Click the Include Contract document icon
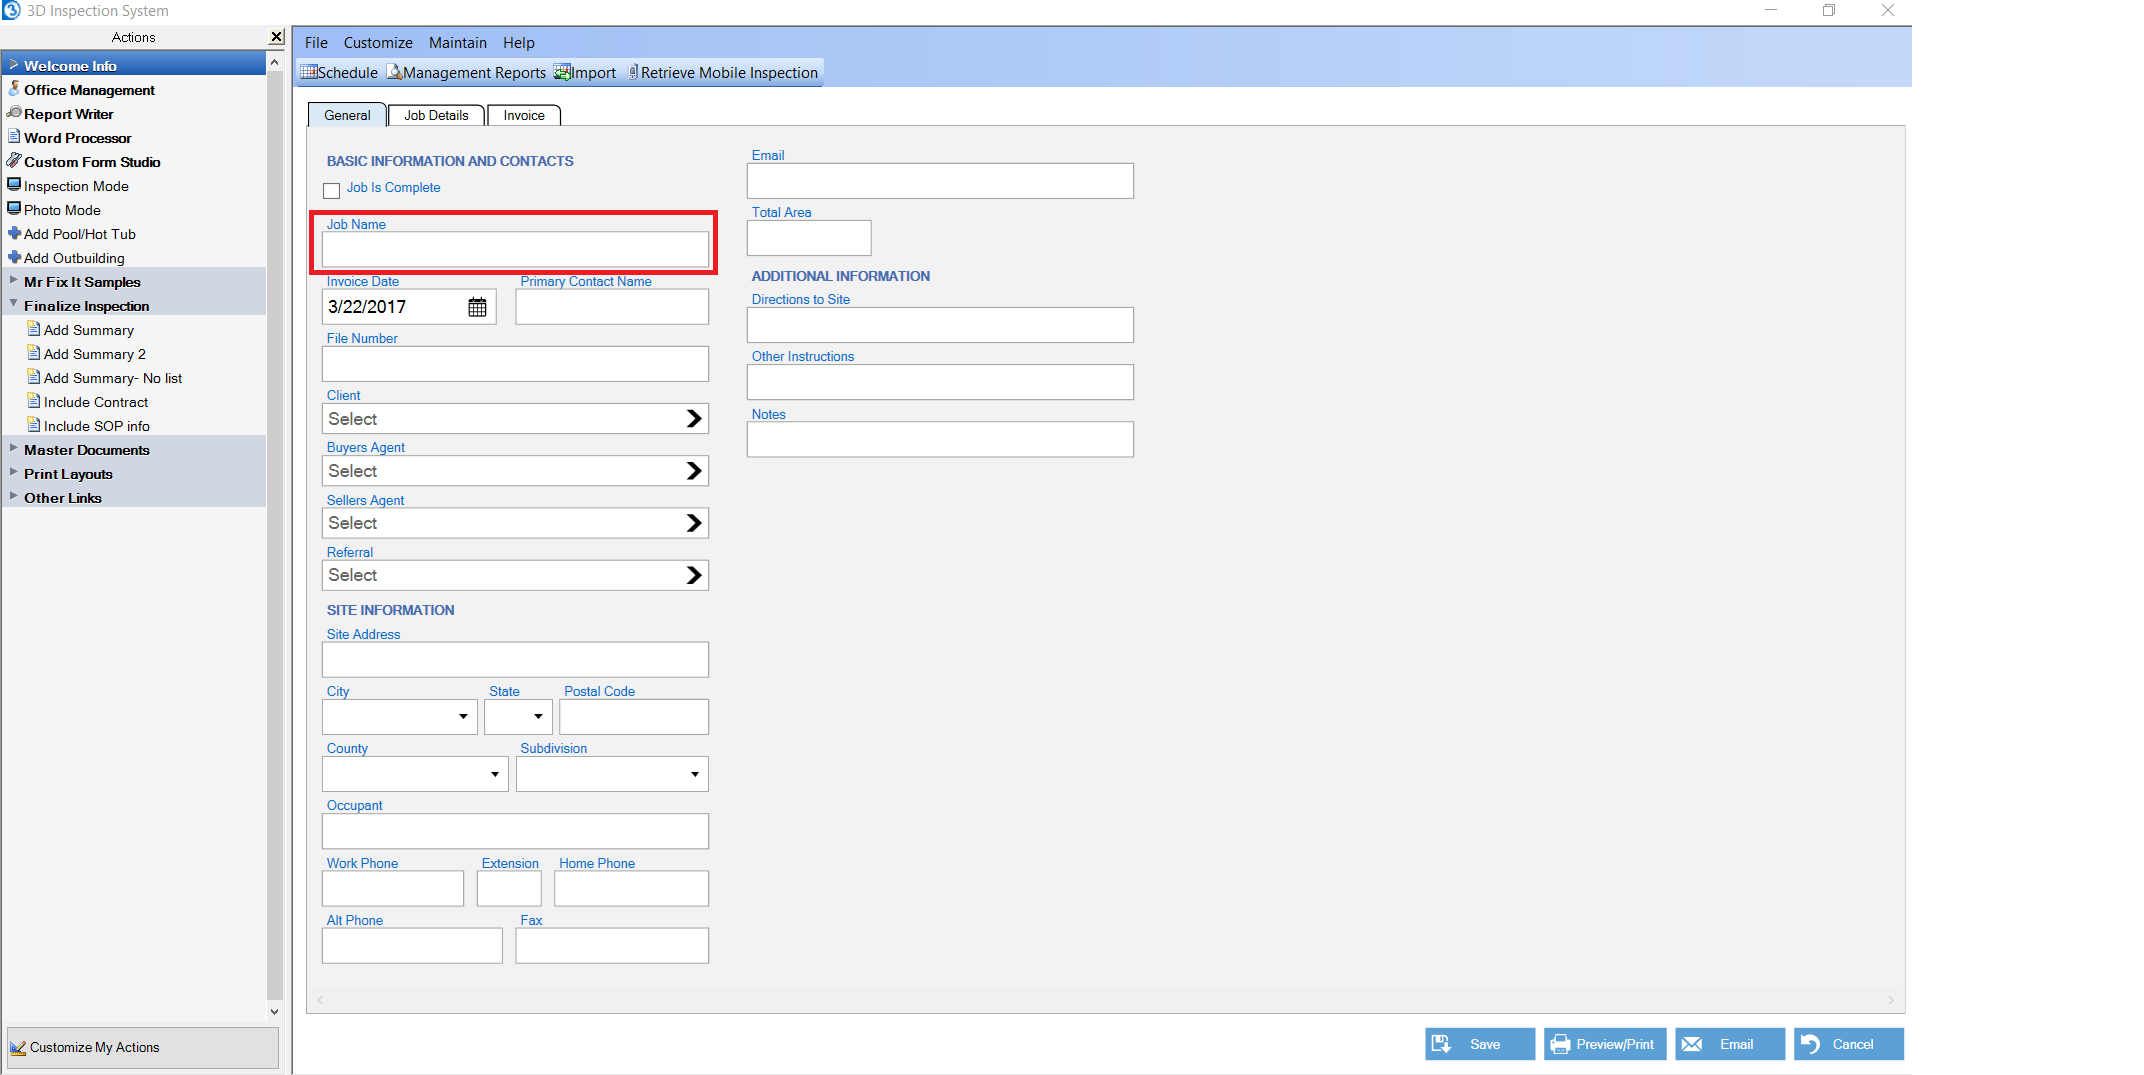 (34, 401)
